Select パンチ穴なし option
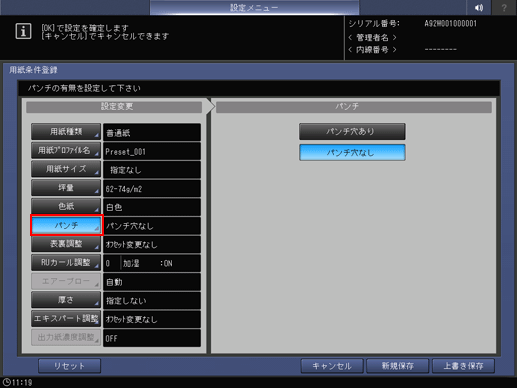 coord(352,152)
